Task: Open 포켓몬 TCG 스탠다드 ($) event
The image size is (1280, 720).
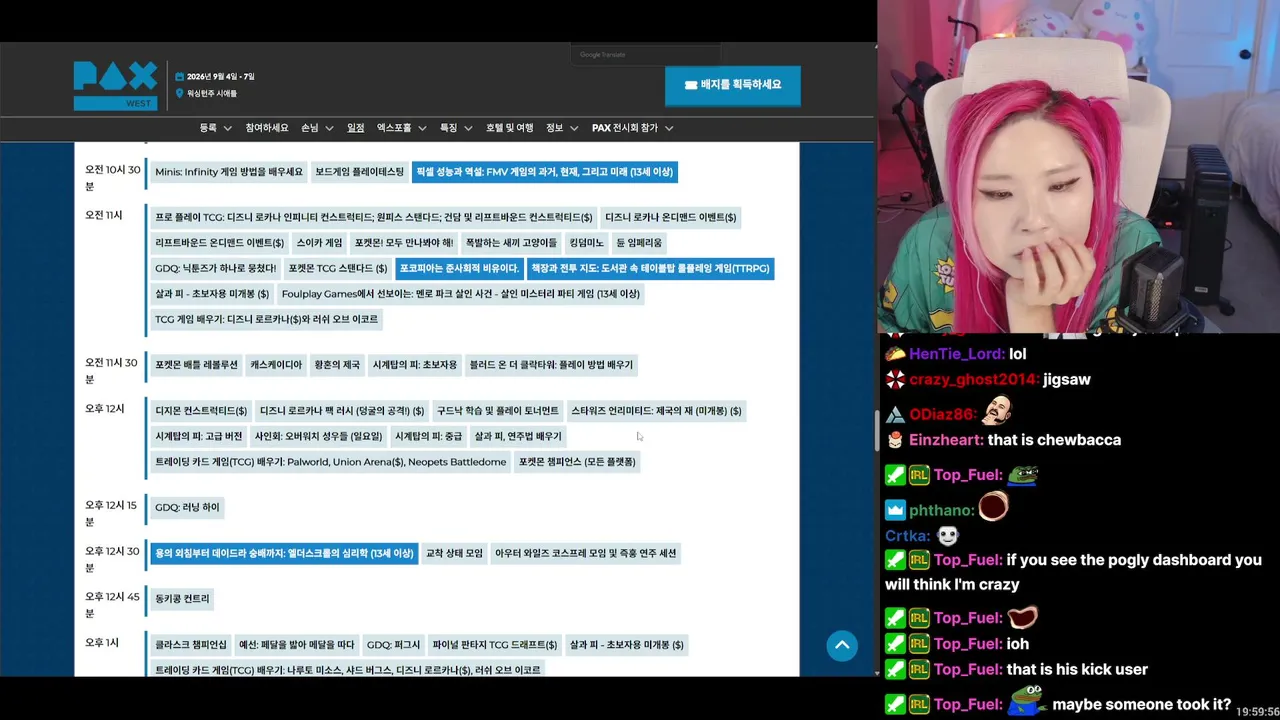Action: [x=338, y=268]
